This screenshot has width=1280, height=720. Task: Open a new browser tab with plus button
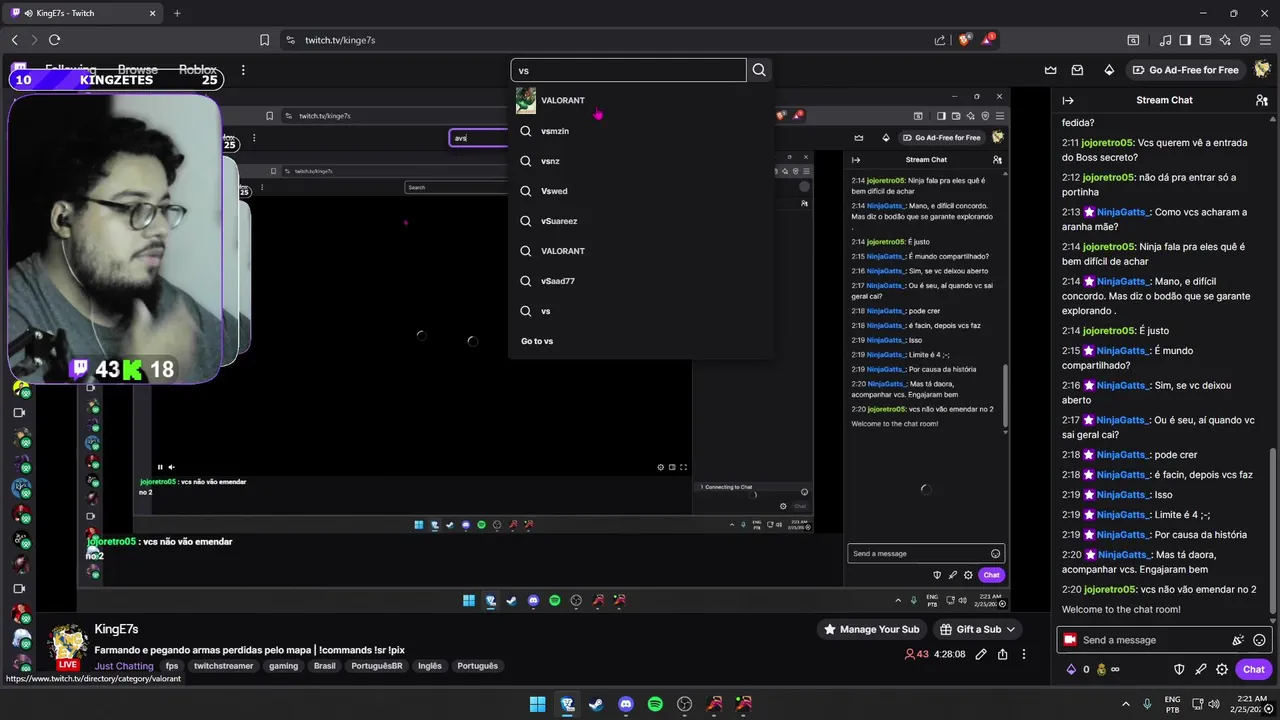pyautogui.click(x=177, y=13)
